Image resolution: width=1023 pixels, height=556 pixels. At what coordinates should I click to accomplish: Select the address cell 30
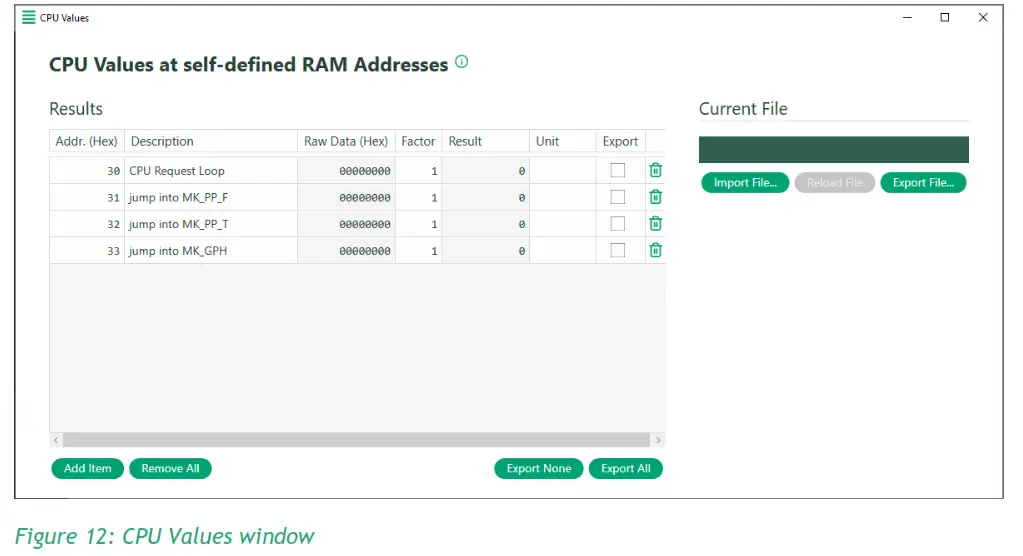[87, 170]
